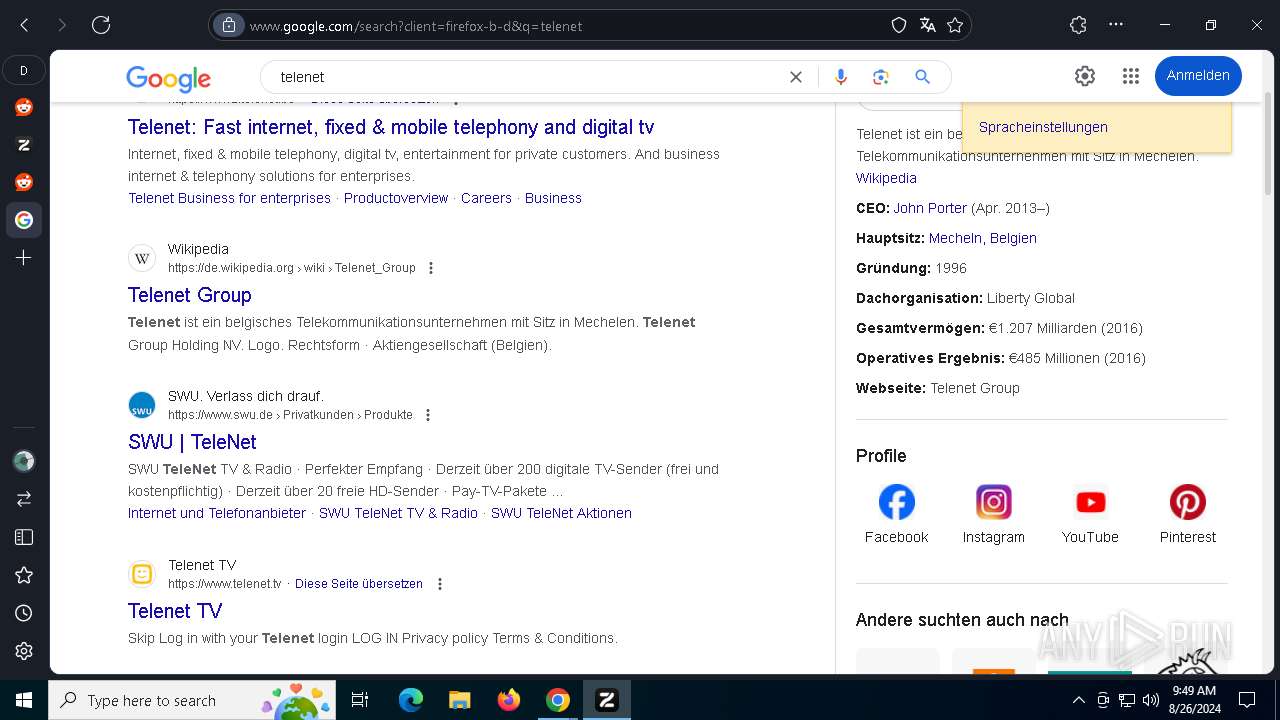1280x720 pixels.
Task: Click Windows taskbar search box
Action: 192,700
